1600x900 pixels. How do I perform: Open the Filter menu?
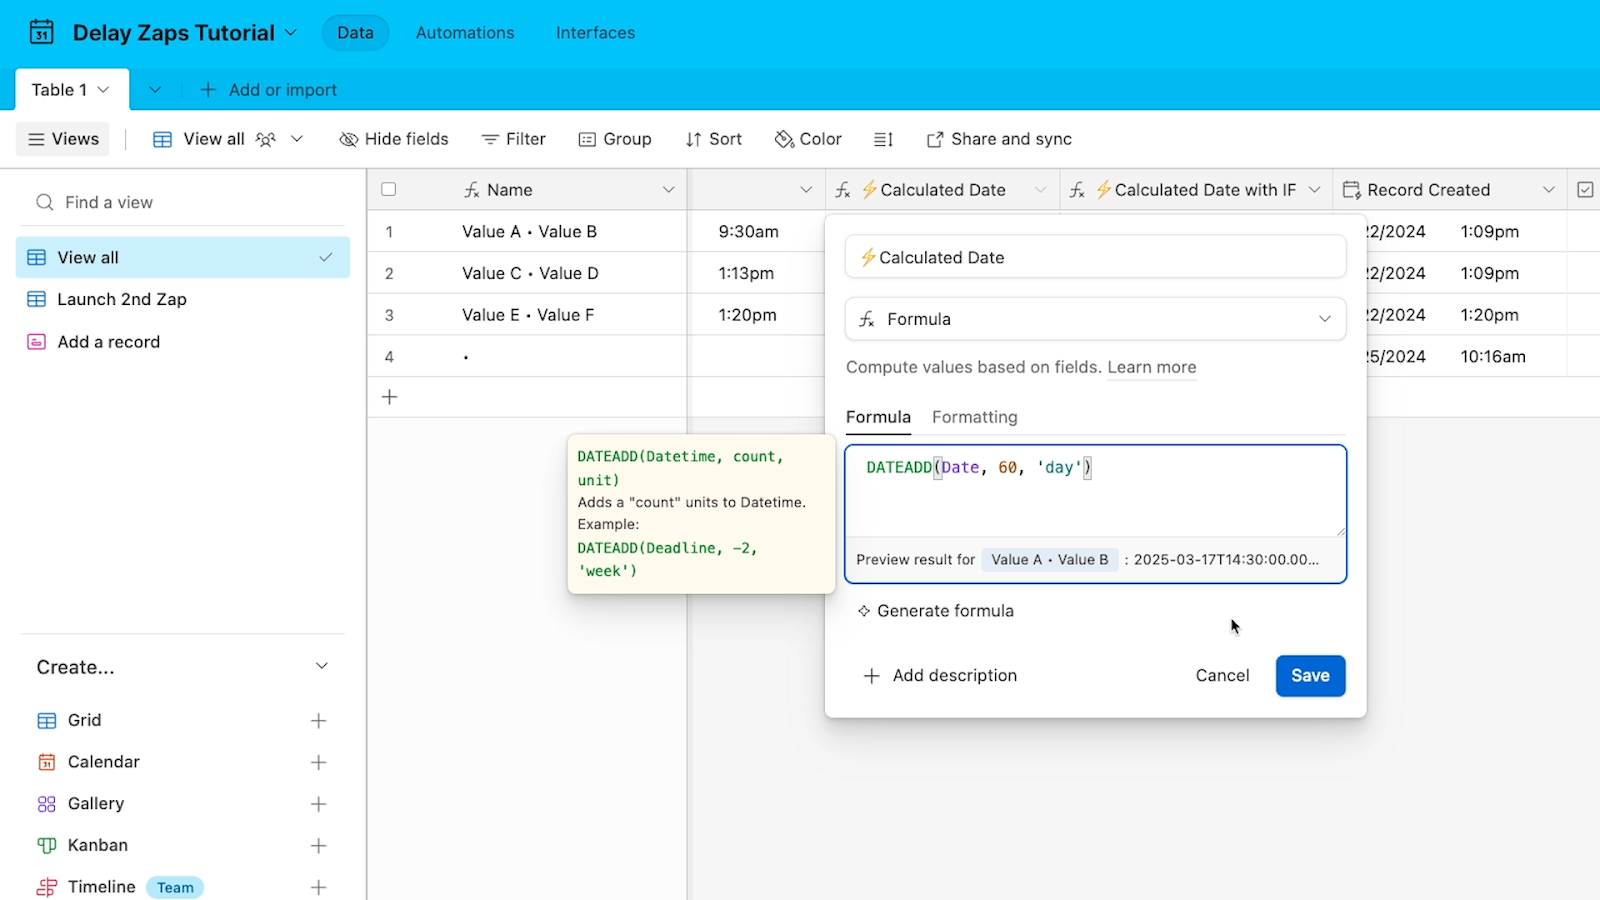[x=514, y=139]
